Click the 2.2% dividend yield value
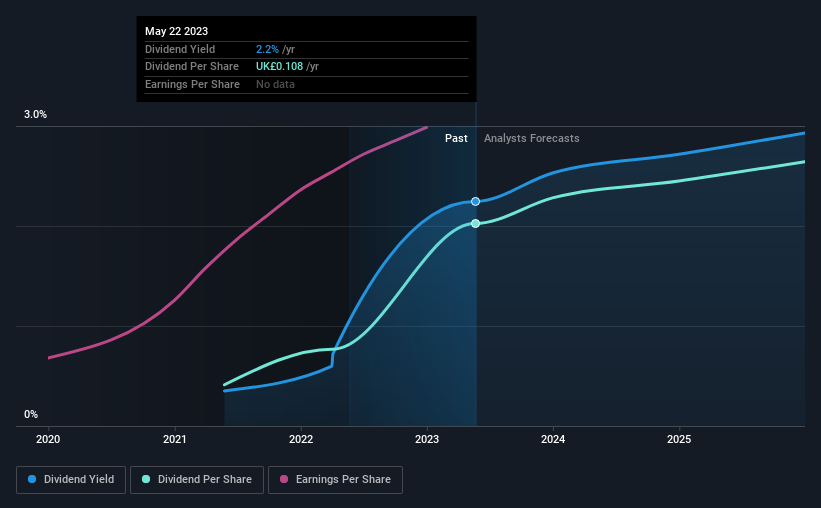 point(267,49)
